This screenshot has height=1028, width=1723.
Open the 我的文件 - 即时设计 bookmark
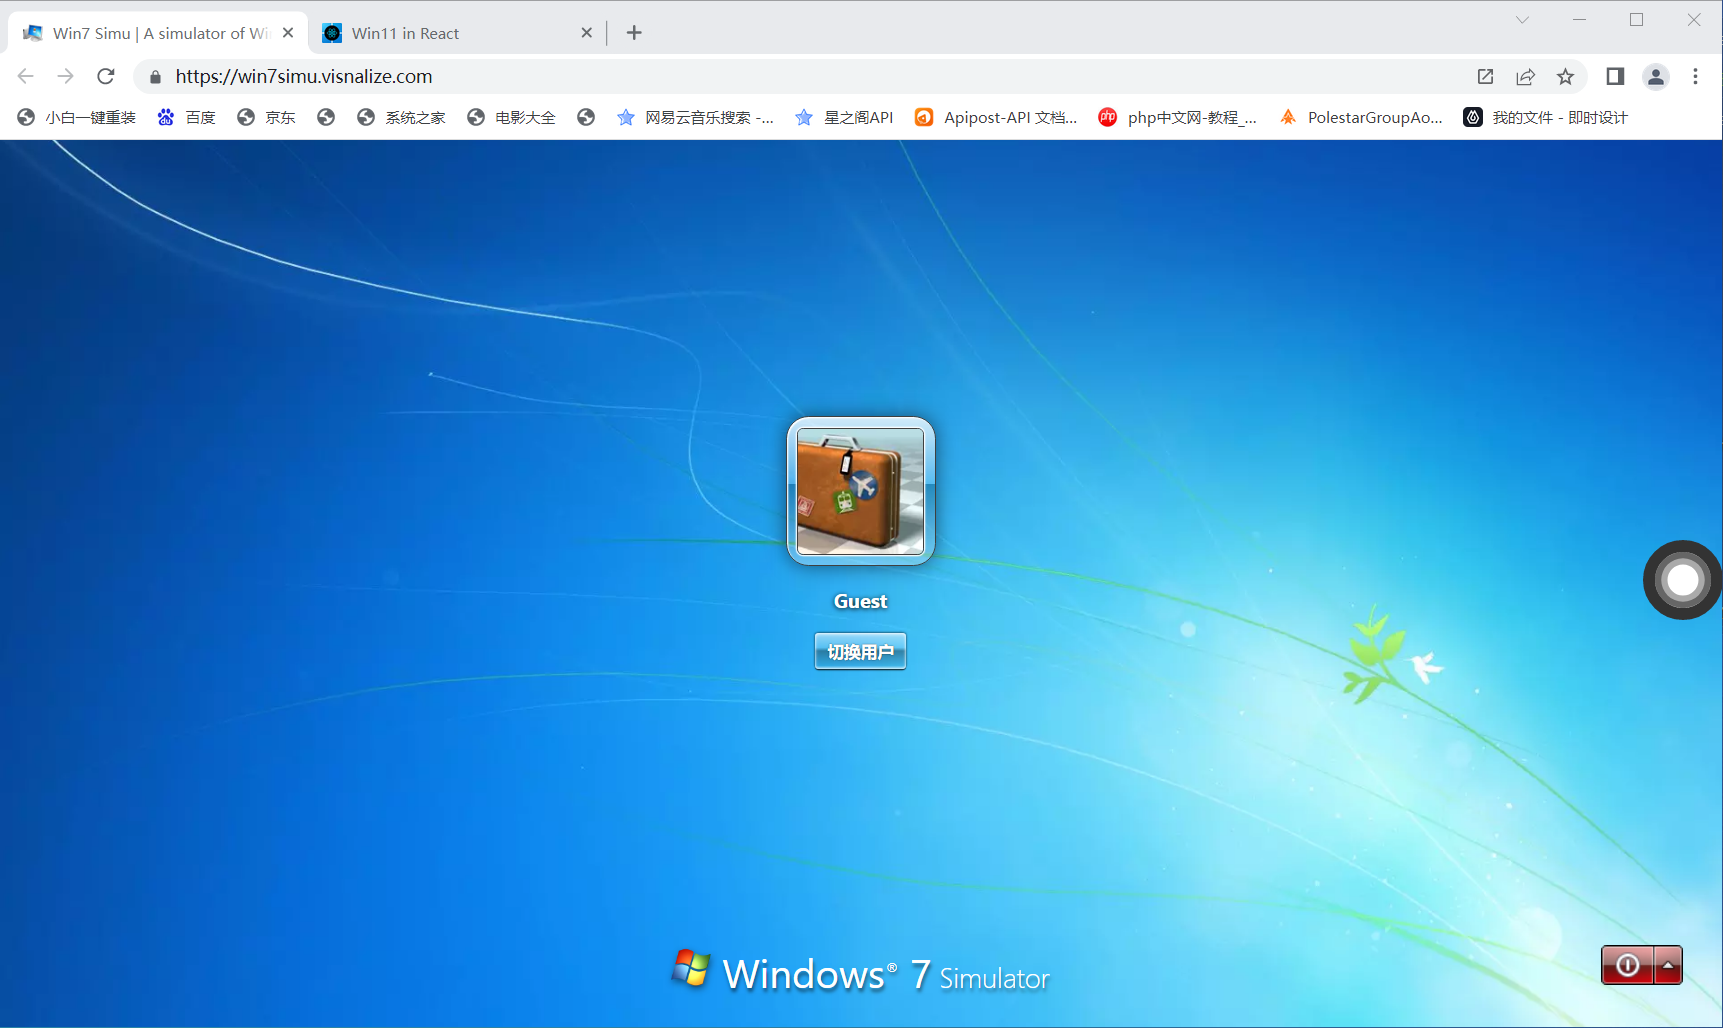tap(1546, 117)
